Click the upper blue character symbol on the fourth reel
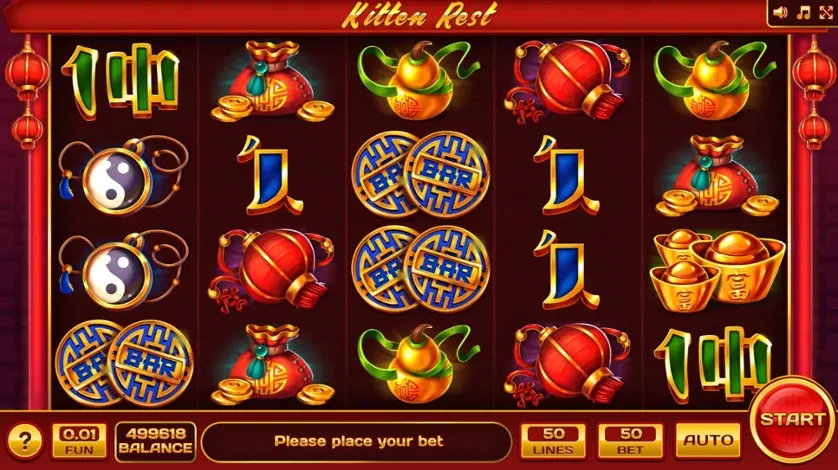This screenshot has width=838, height=470. [567, 175]
